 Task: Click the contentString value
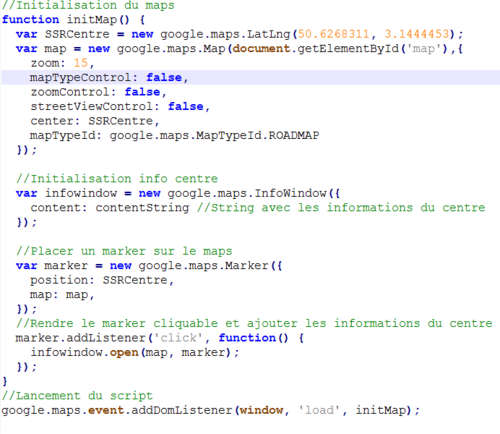pyautogui.click(x=142, y=208)
